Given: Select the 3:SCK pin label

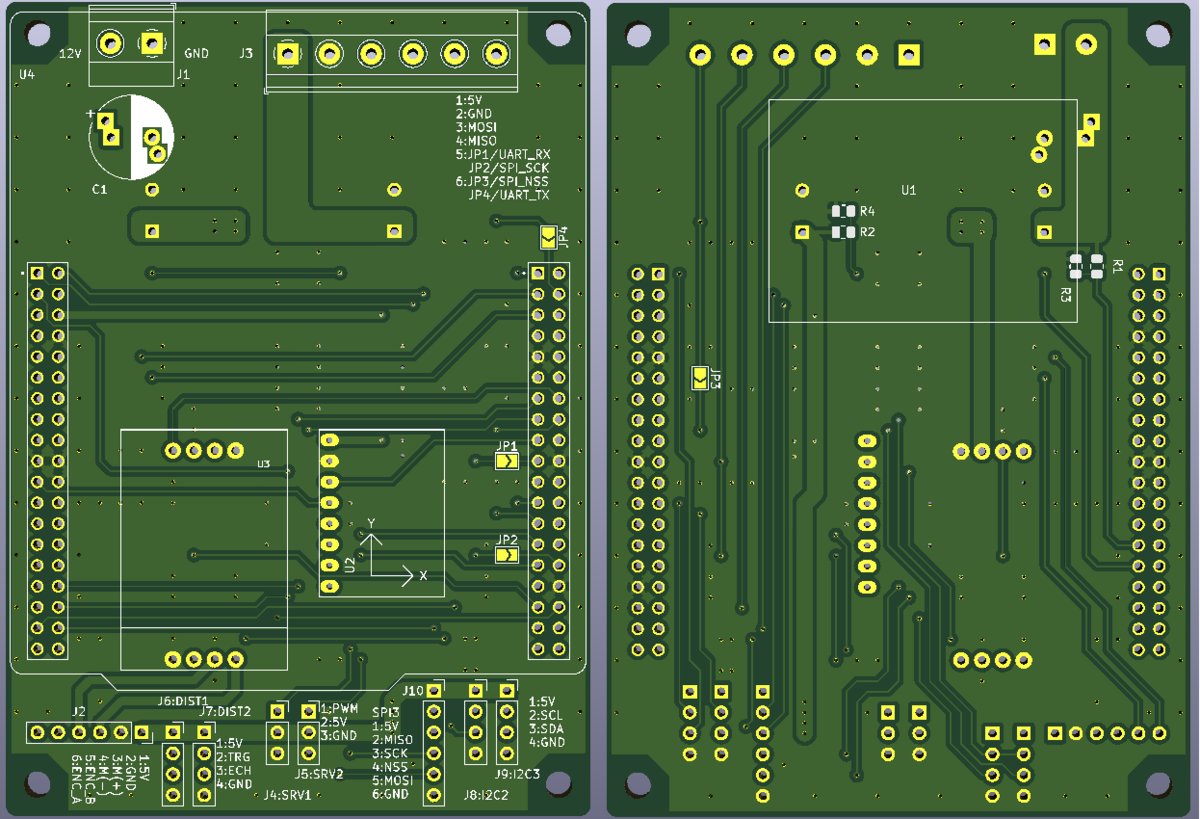Looking at the screenshot, I should pos(390,753).
